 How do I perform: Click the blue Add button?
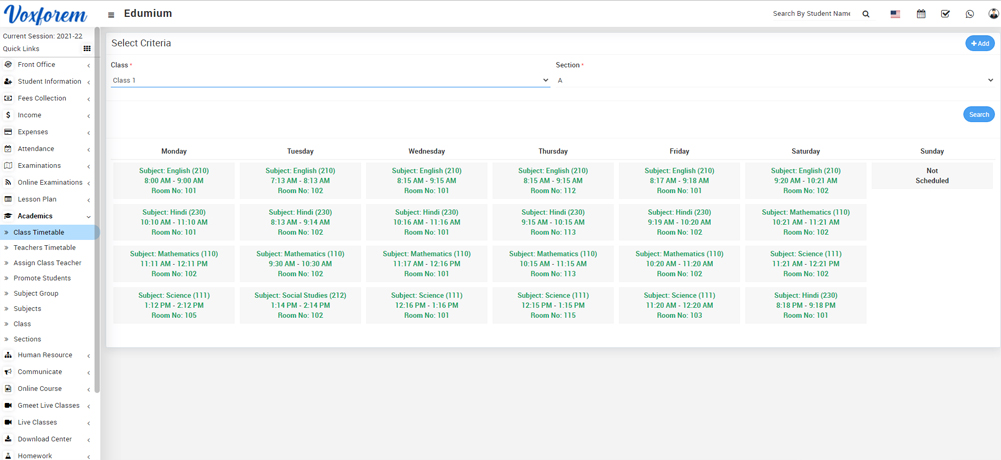tap(979, 43)
